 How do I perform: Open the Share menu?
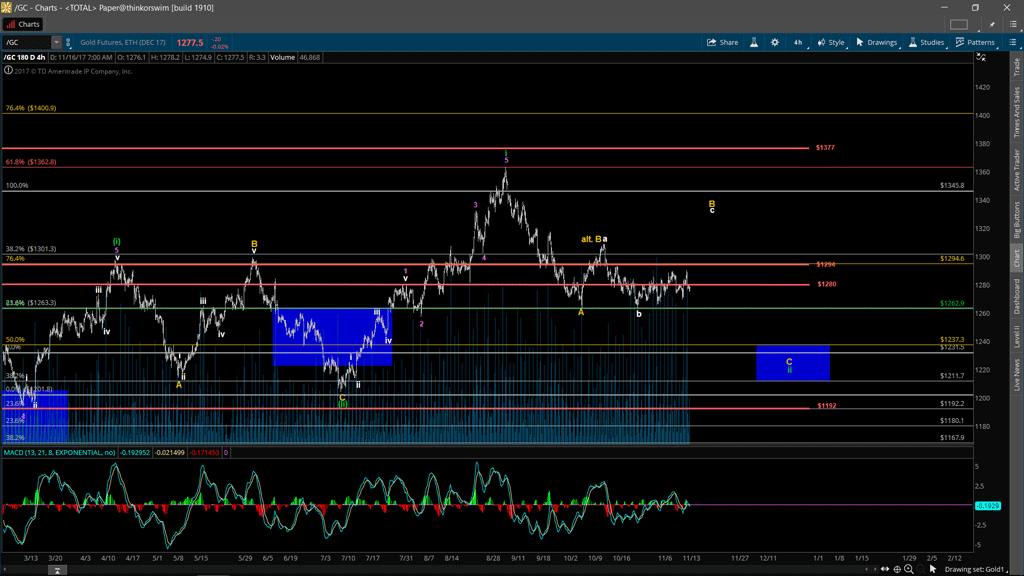coord(722,43)
